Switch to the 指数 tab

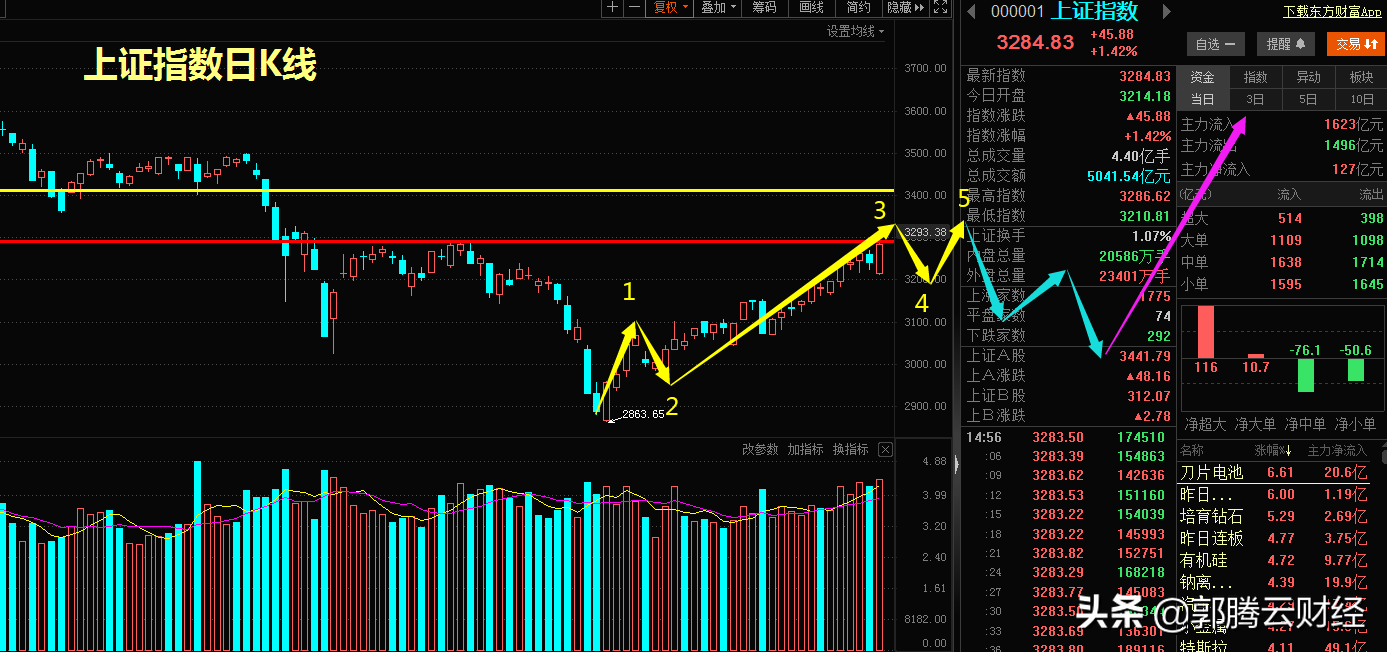(x=1255, y=77)
